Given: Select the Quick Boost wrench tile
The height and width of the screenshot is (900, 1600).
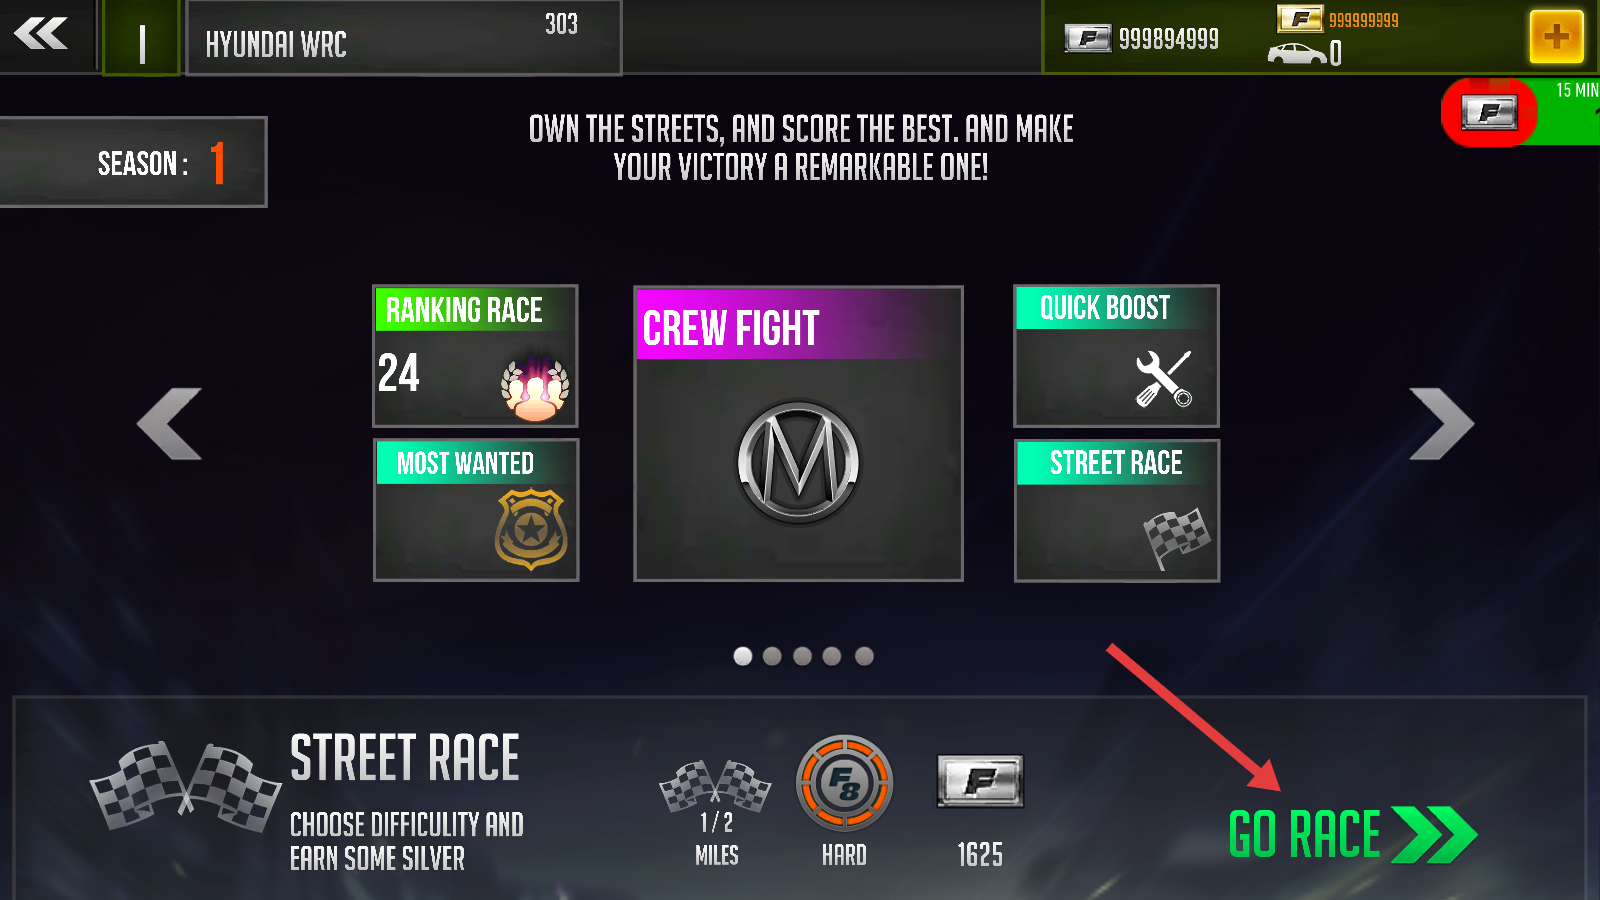Looking at the screenshot, I should coord(1116,356).
